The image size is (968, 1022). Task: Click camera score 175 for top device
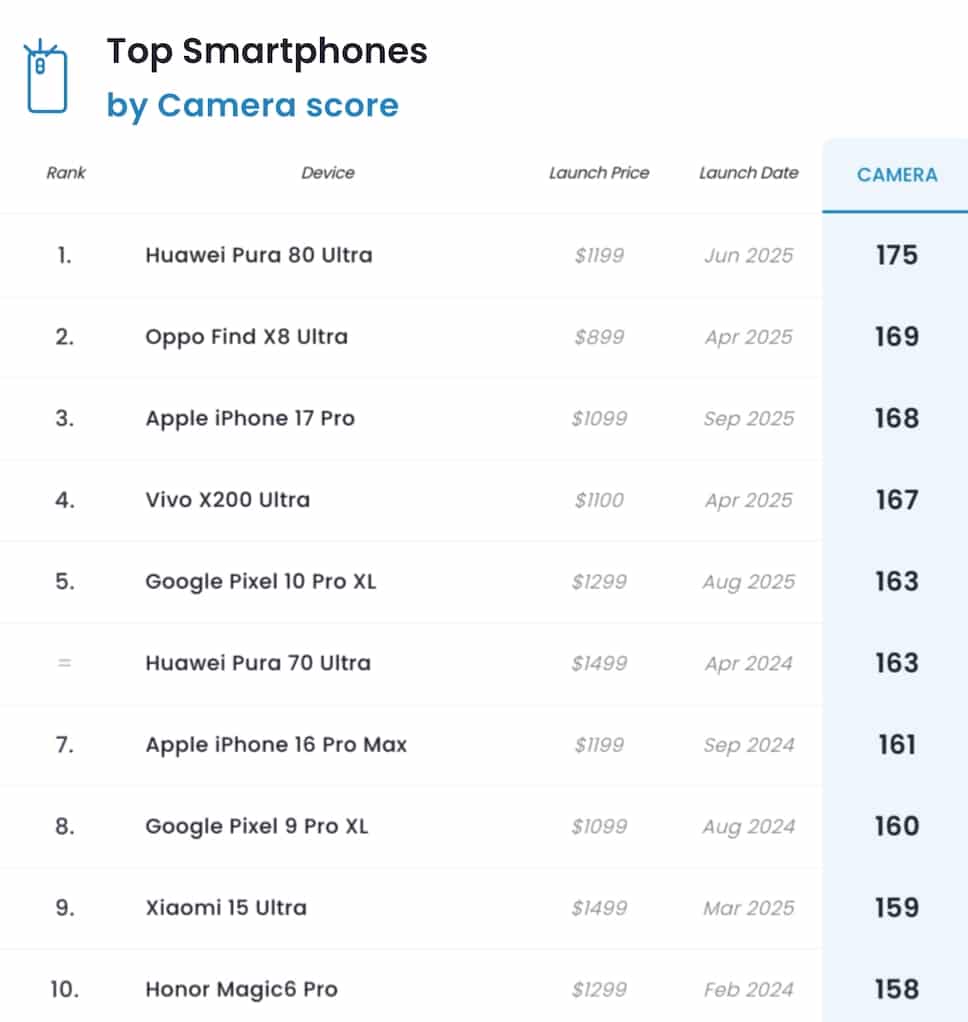[x=896, y=255]
